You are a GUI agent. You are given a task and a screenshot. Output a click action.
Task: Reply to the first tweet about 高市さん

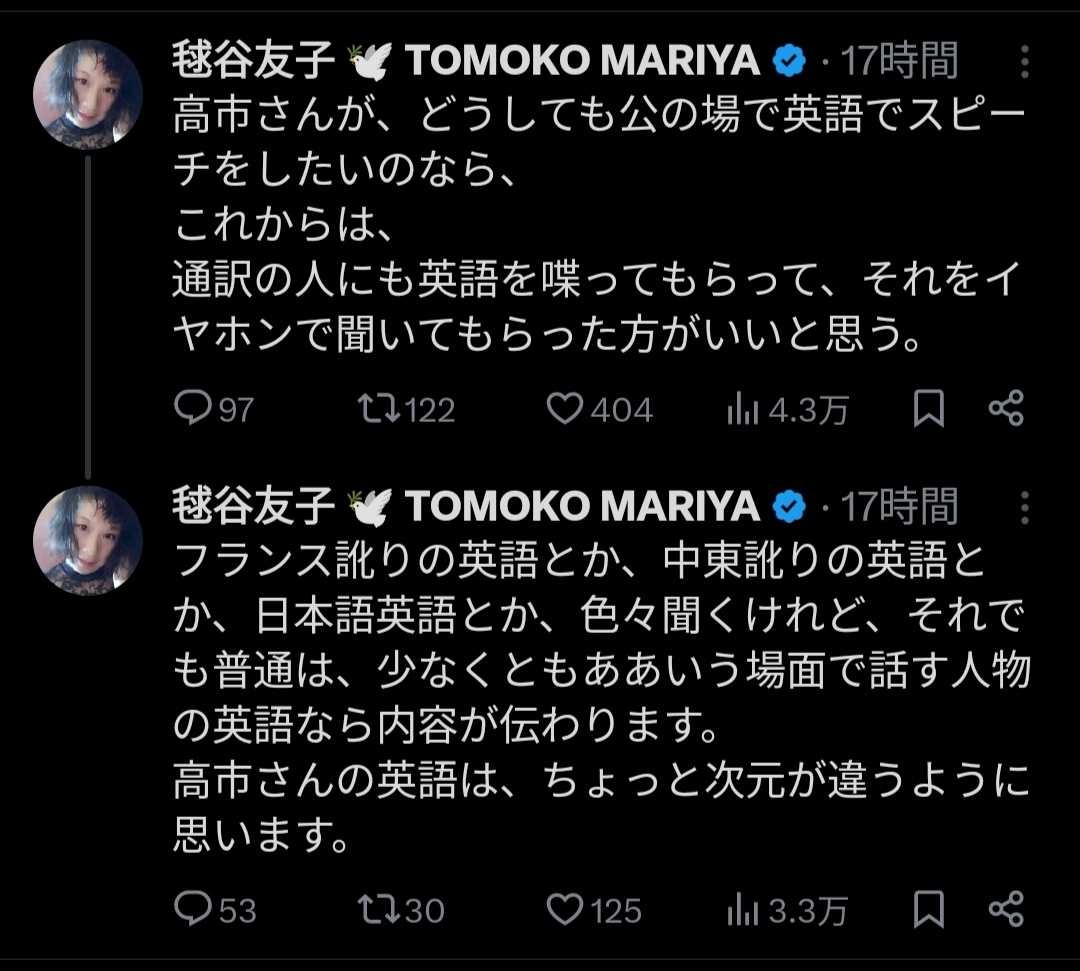pos(191,409)
